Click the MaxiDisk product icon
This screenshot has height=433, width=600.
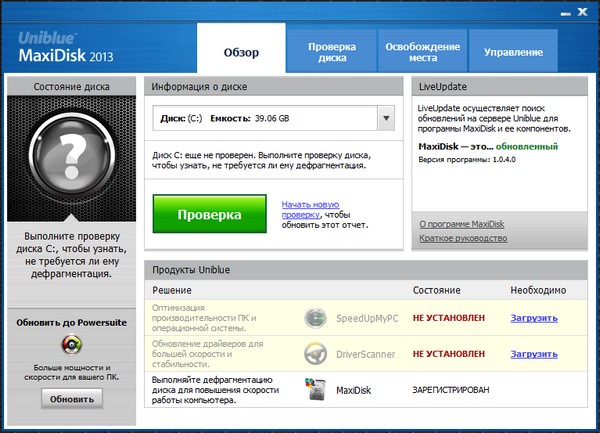[316, 389]
